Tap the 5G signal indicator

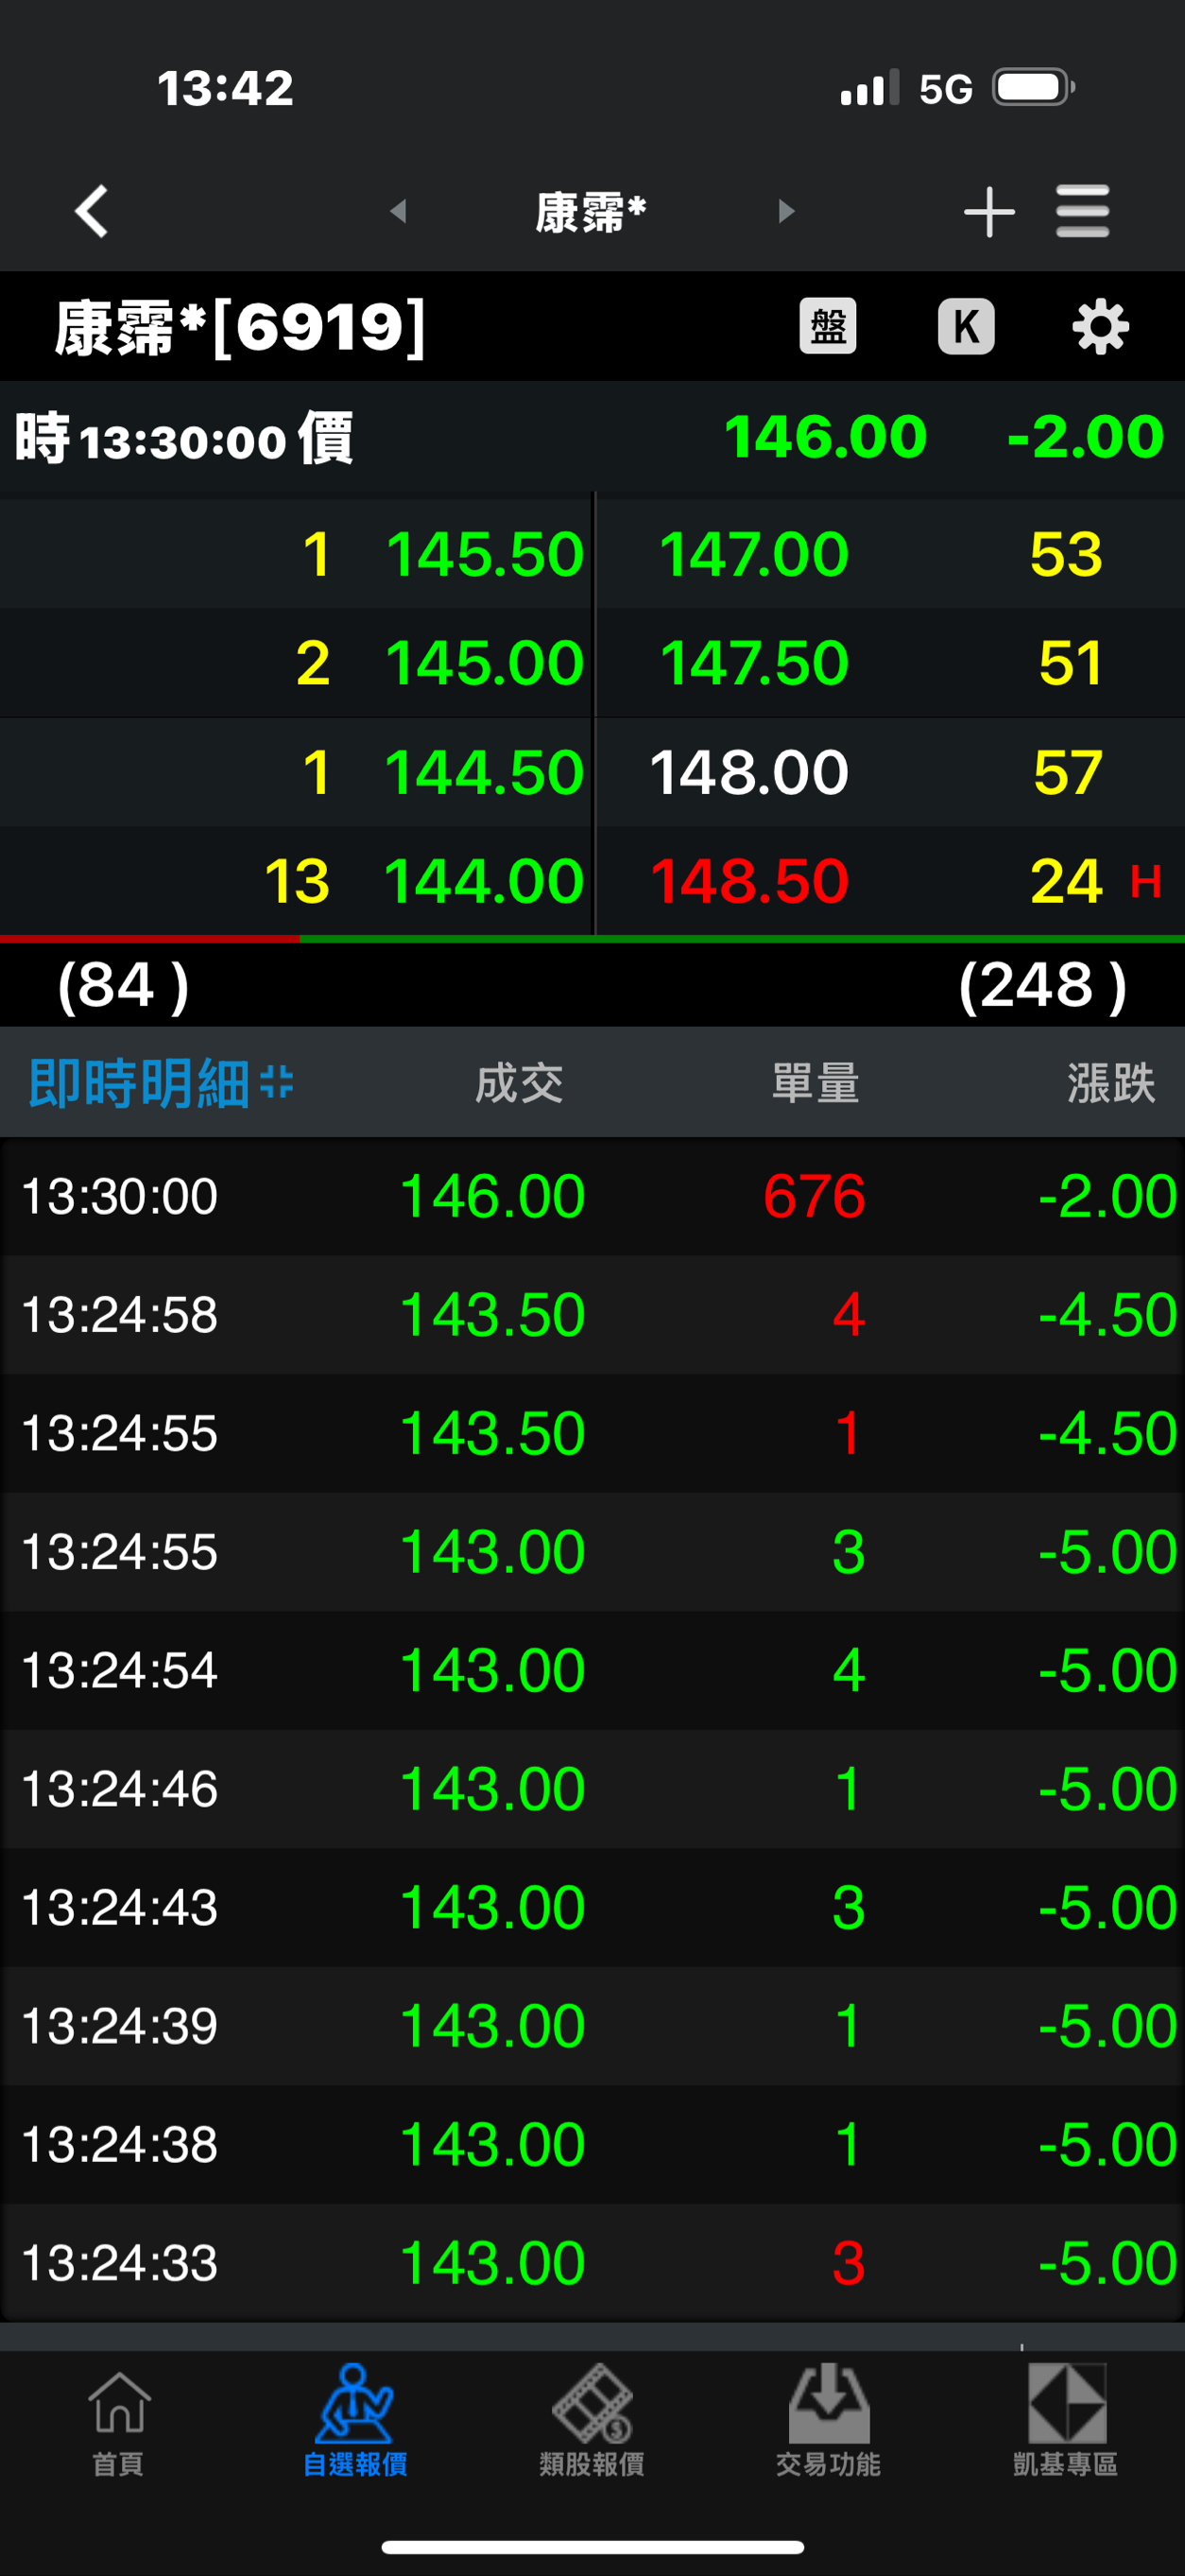click(x=946, y=89)
